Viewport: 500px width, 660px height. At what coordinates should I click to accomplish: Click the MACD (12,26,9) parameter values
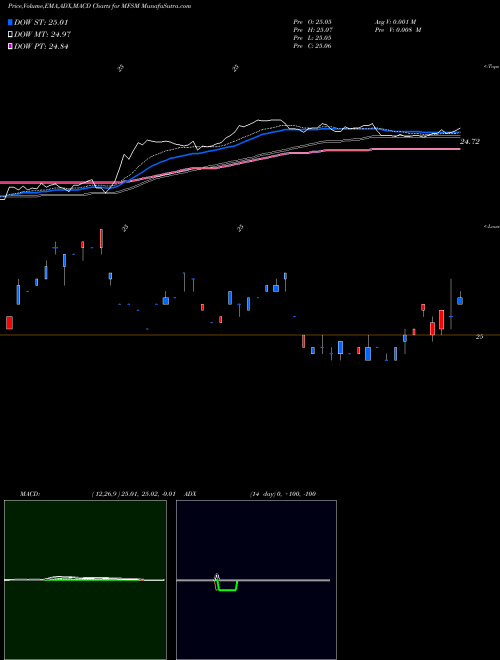133,494
